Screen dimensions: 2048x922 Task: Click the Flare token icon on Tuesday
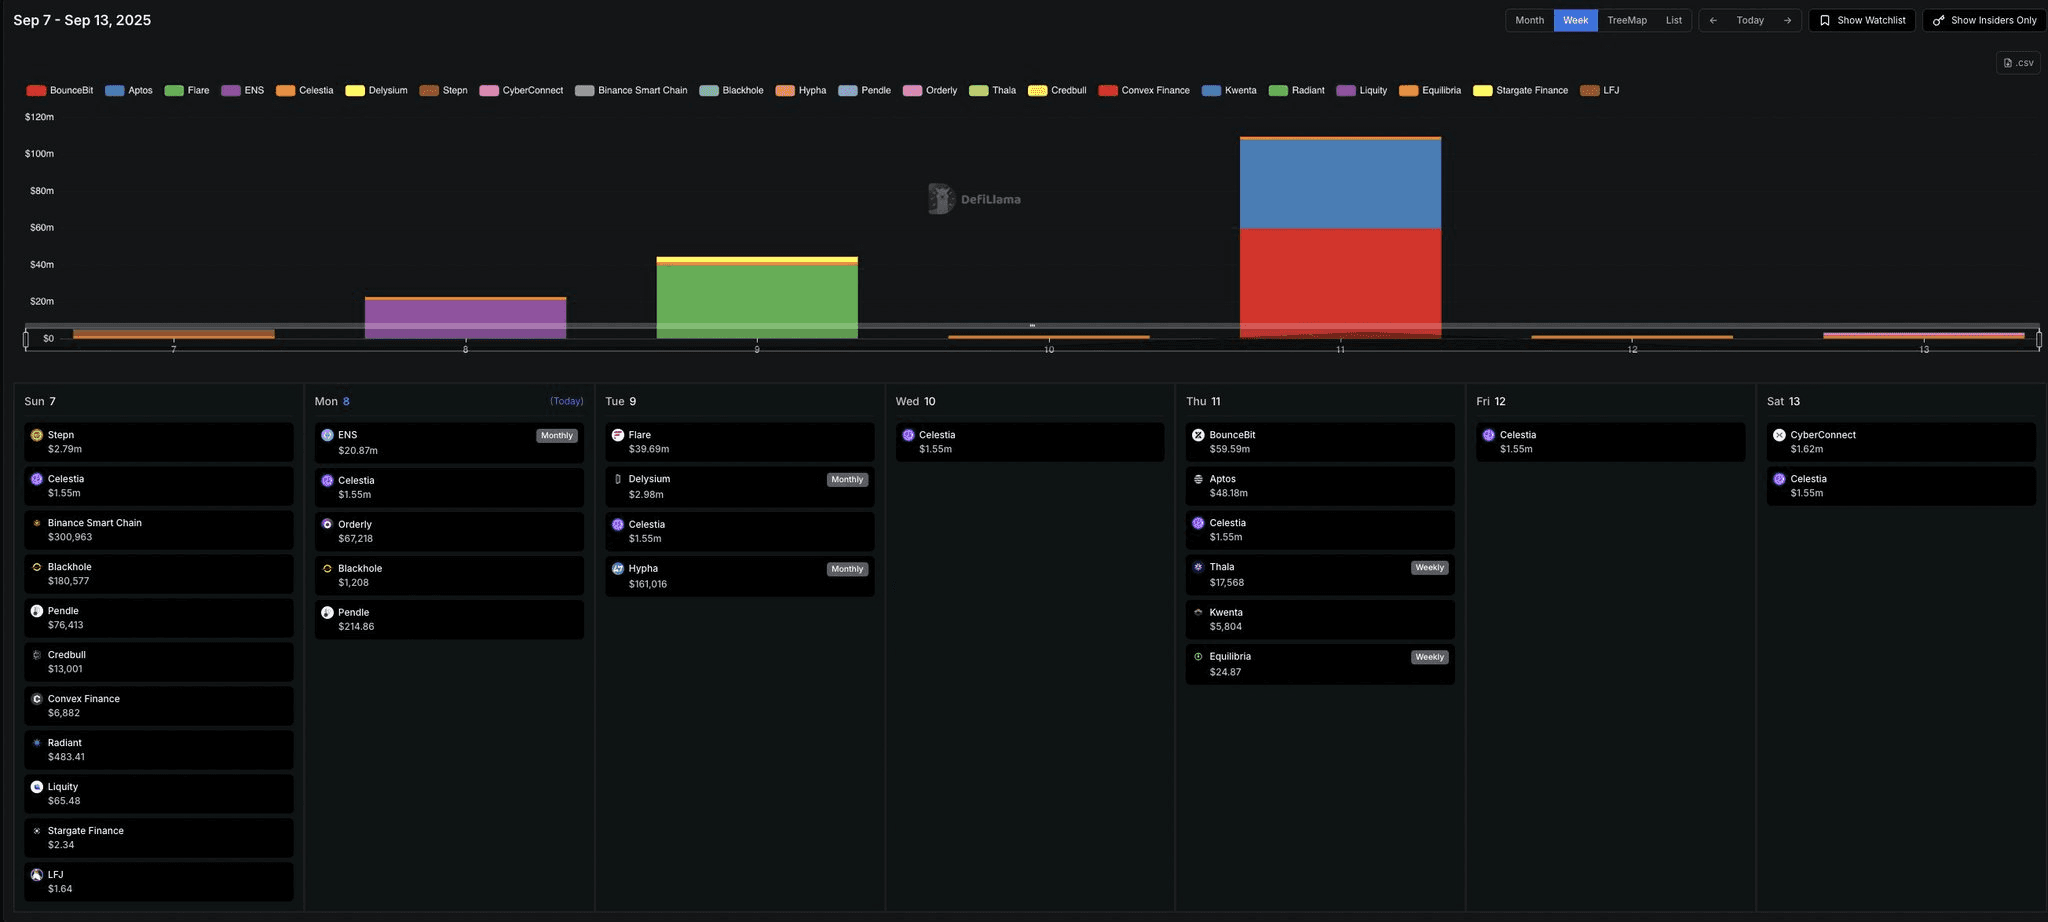tap(618, 435)
